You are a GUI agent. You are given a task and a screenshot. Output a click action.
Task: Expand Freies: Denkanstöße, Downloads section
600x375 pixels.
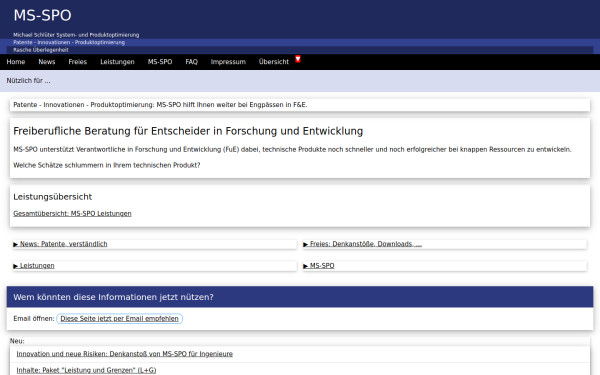(445, 244)
